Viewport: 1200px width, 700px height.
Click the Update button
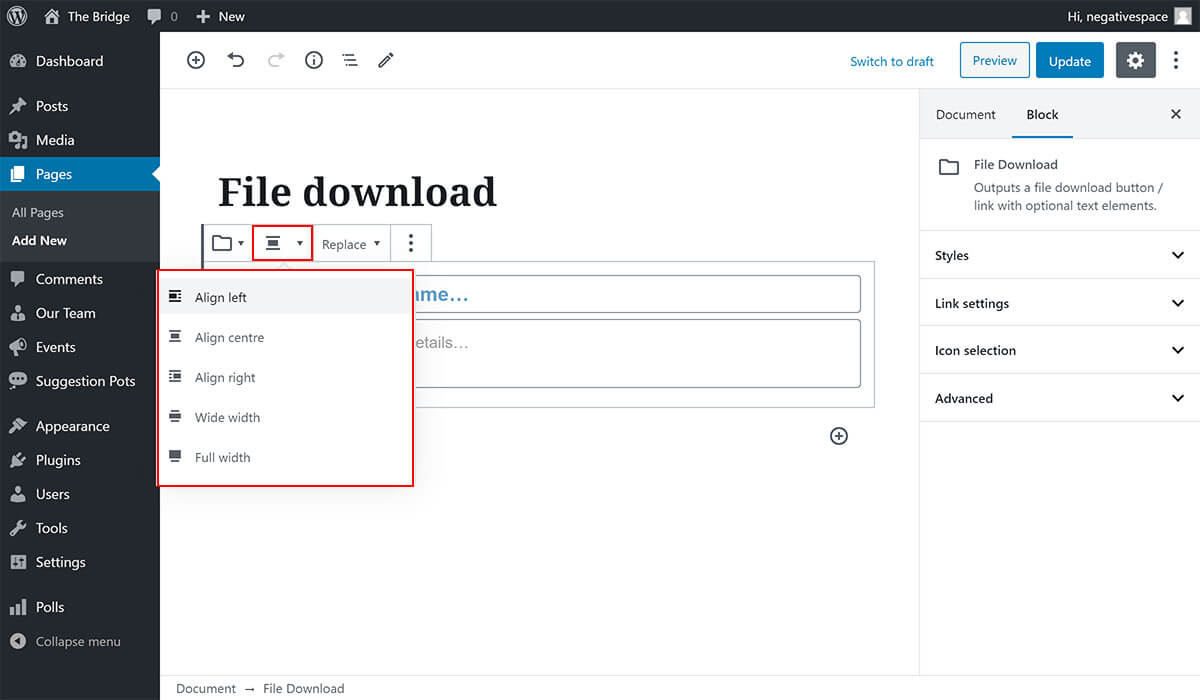1069,60
